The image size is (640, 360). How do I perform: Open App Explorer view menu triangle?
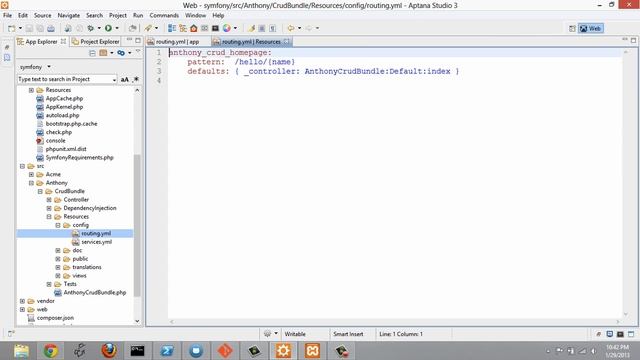[x=138, y=51]
